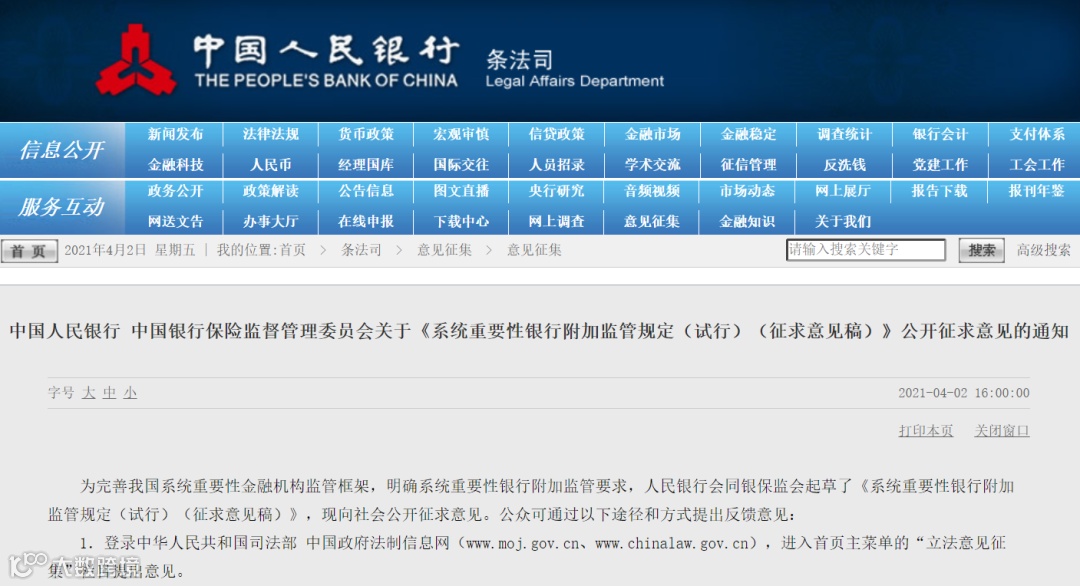Click the 条法司 department title in header
This screenshot has width=1080, height=586.
(519, 60)
